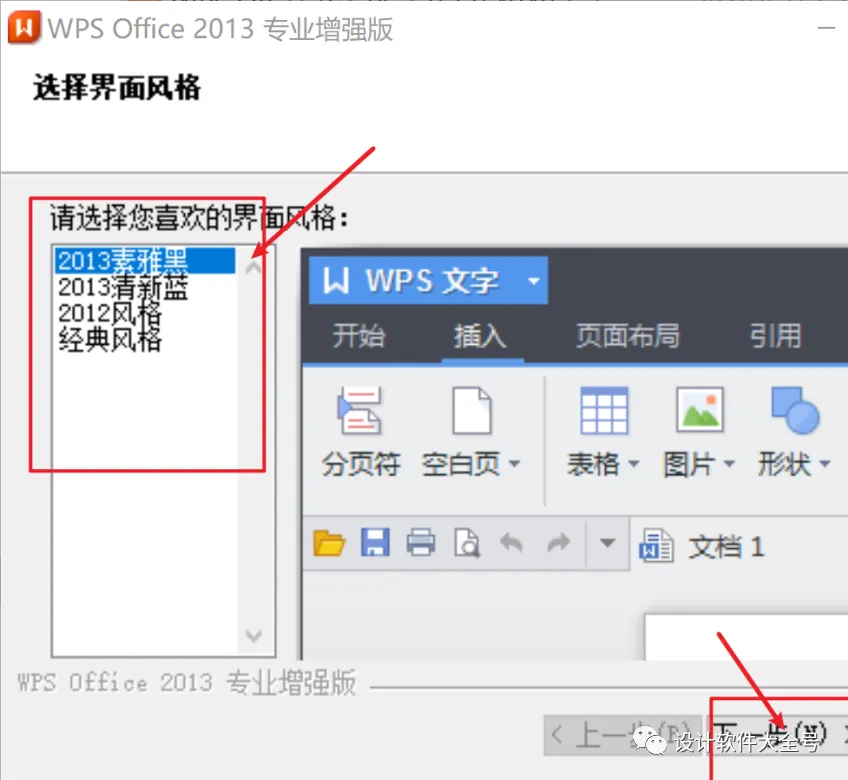Expand the quick access toolbar dropdown arrow
Screen dimensions: 848x780
(x=607, y=543)
